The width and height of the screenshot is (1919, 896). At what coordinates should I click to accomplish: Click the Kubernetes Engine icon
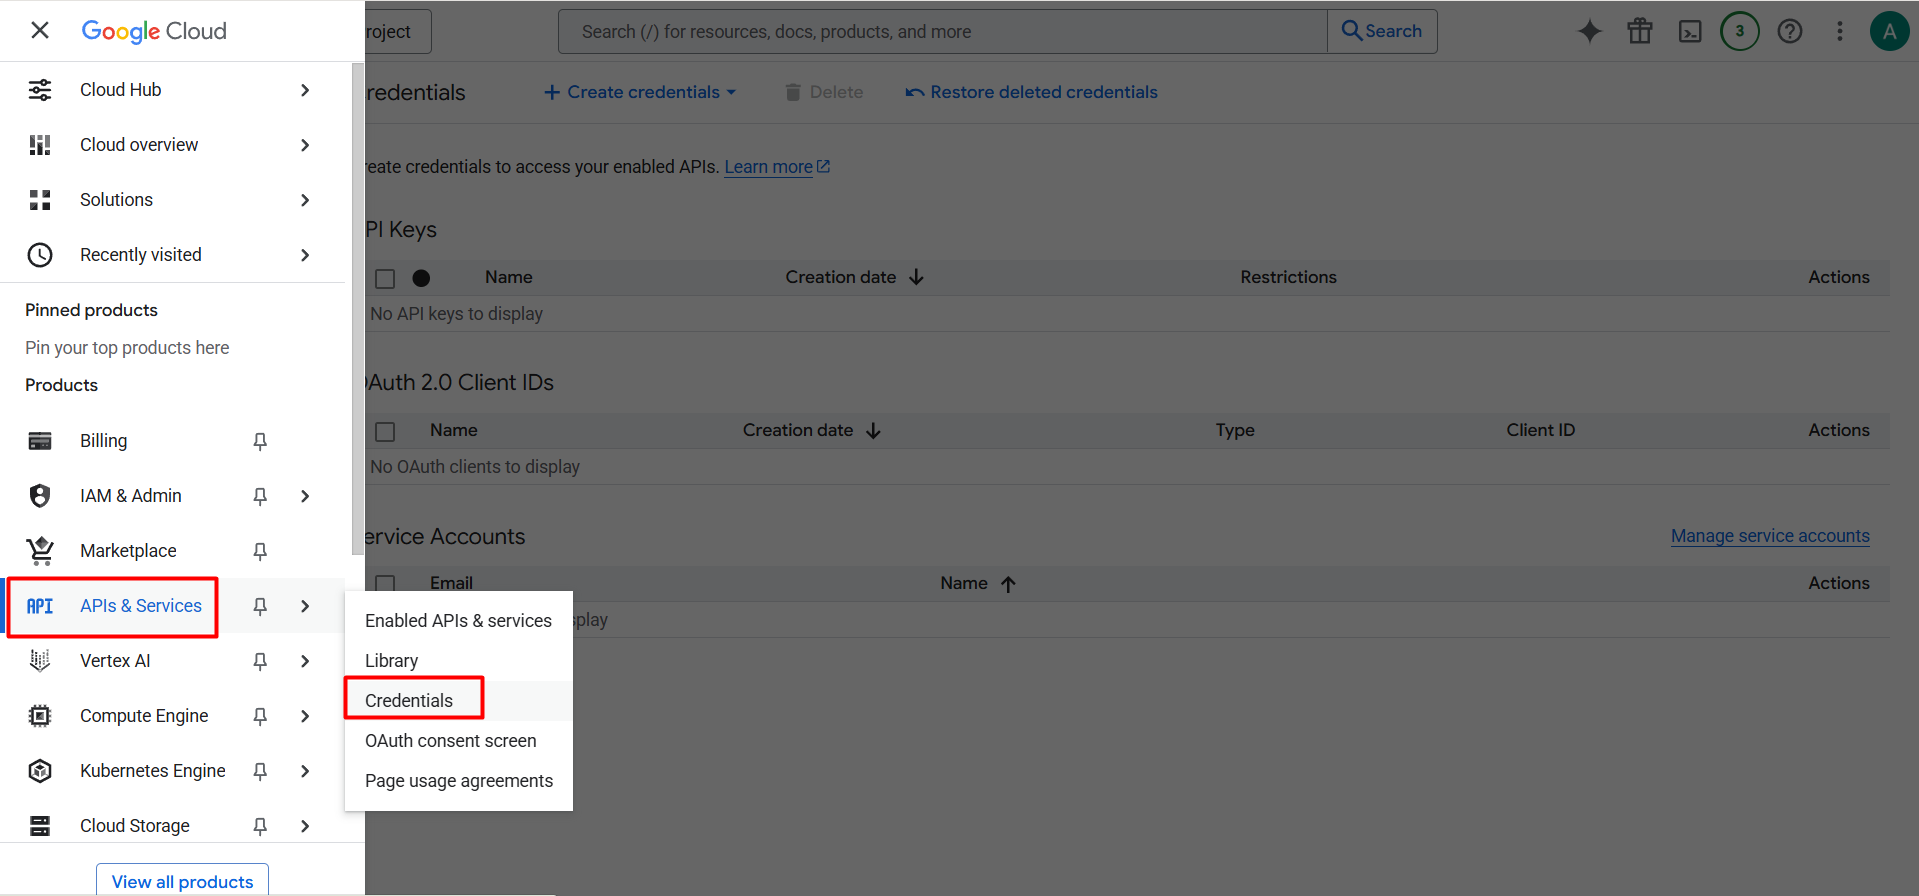point(40,771)
